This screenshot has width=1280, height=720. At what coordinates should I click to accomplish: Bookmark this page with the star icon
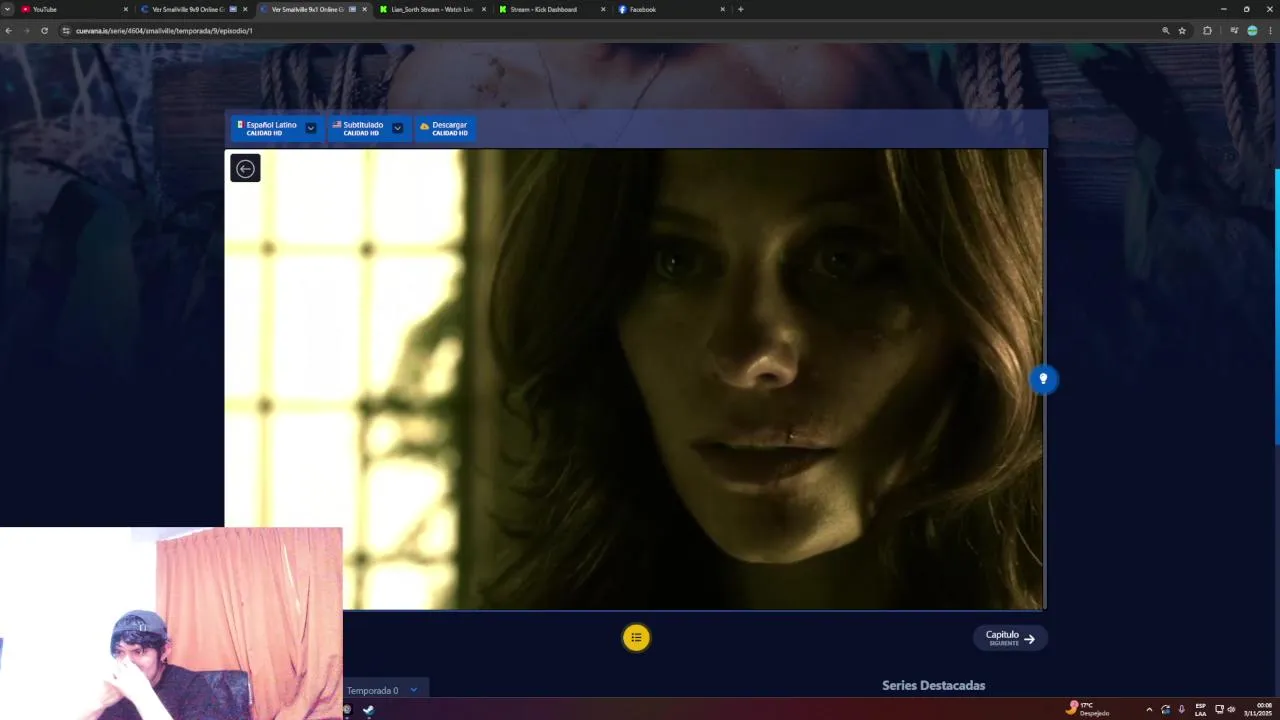(1182, 31)
